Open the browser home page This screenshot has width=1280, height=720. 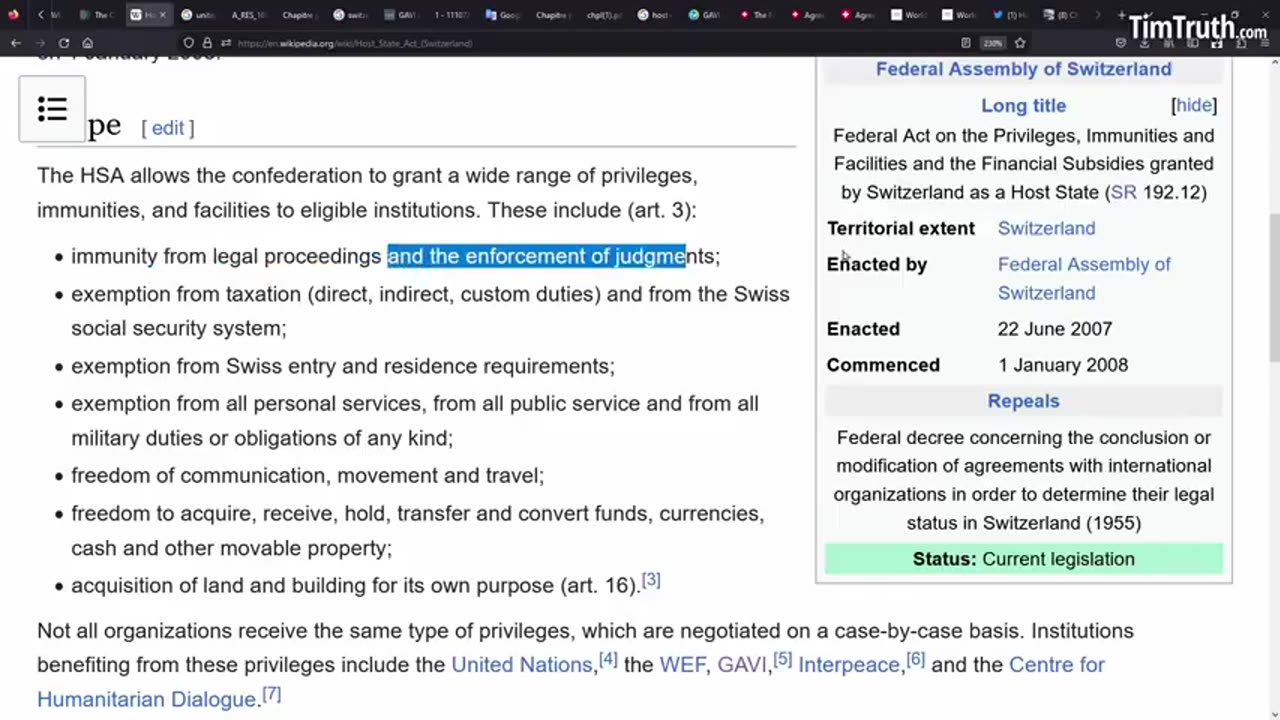(88, 43)
